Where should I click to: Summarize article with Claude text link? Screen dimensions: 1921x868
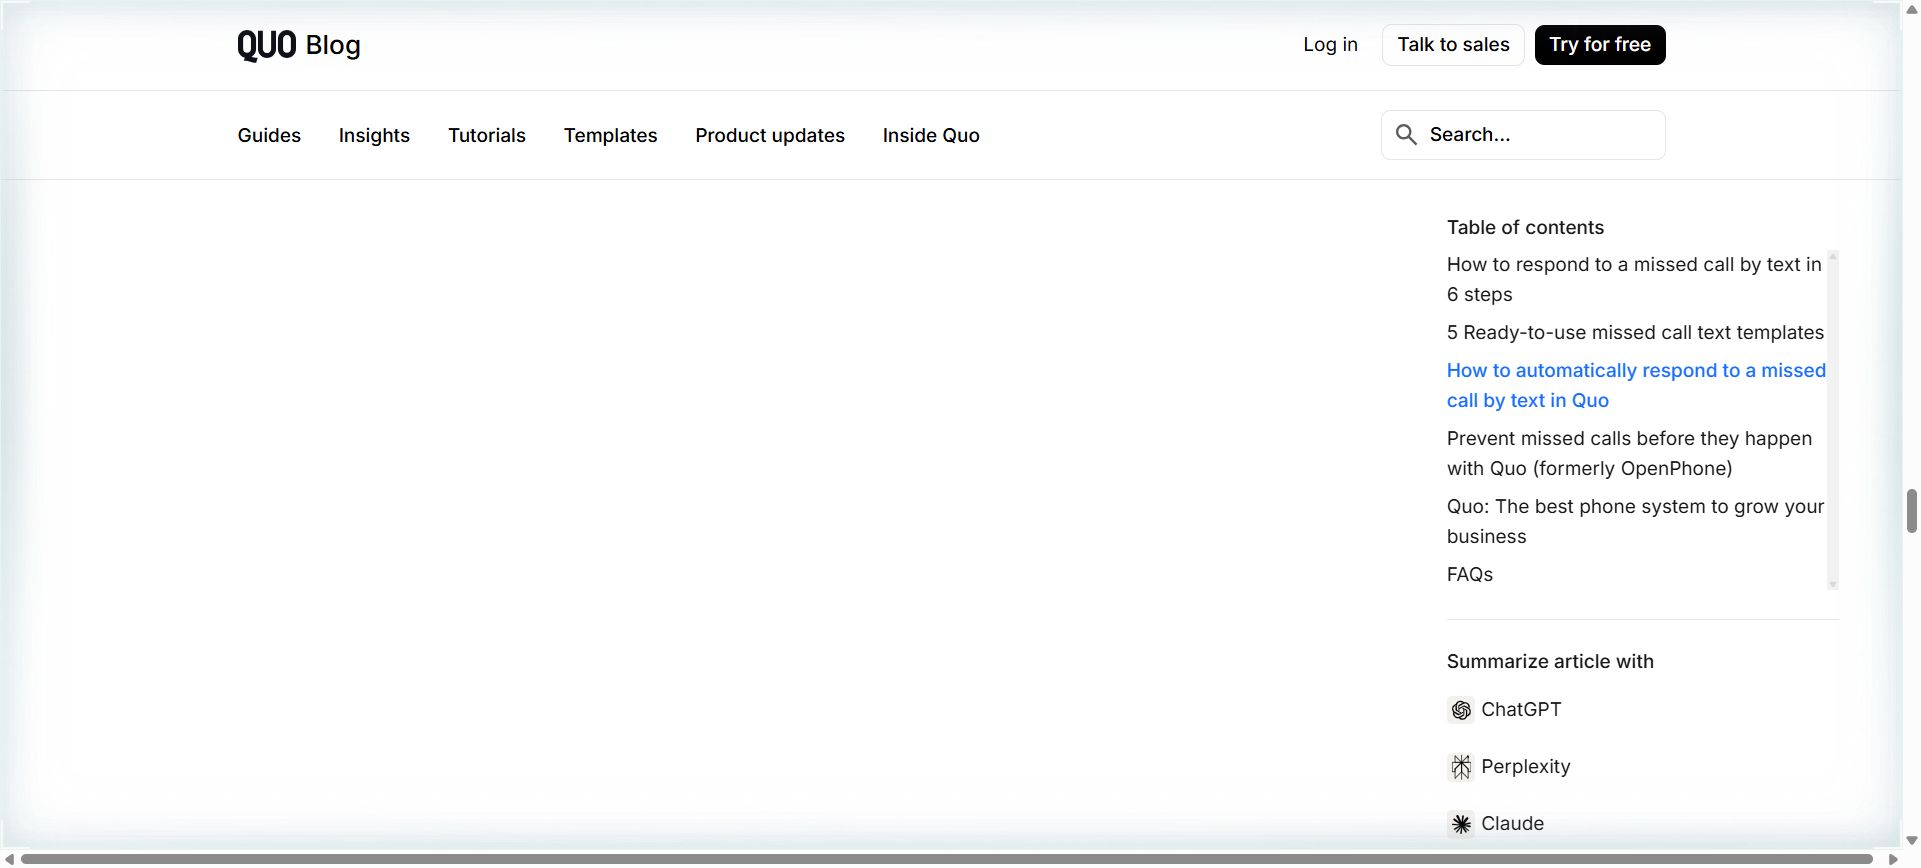click(x=1512, y=824)
